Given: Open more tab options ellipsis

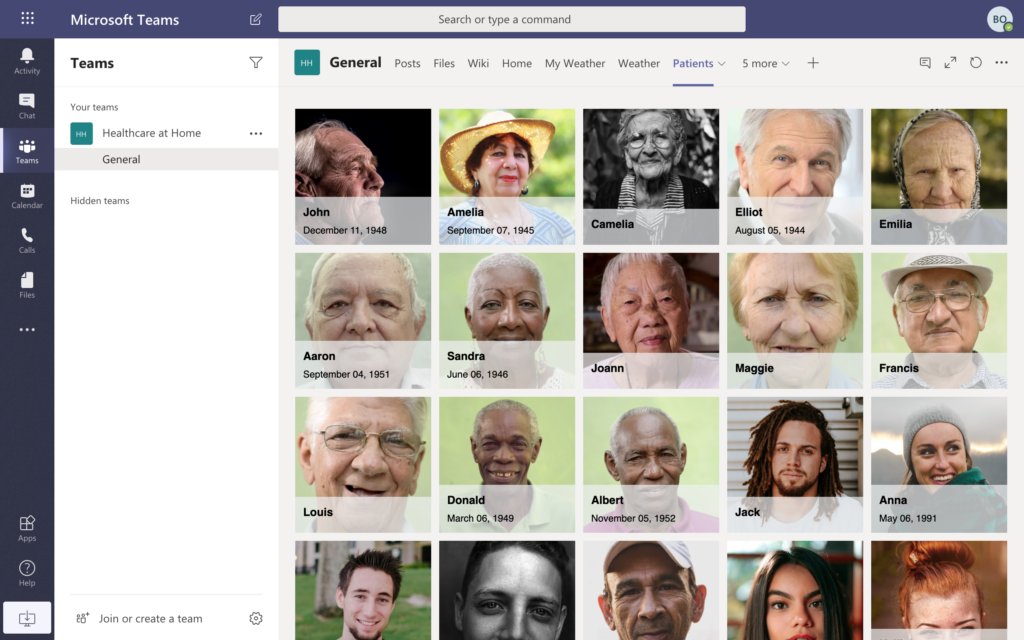Looking at the screenshot, I should click(x=1001, y=63).
